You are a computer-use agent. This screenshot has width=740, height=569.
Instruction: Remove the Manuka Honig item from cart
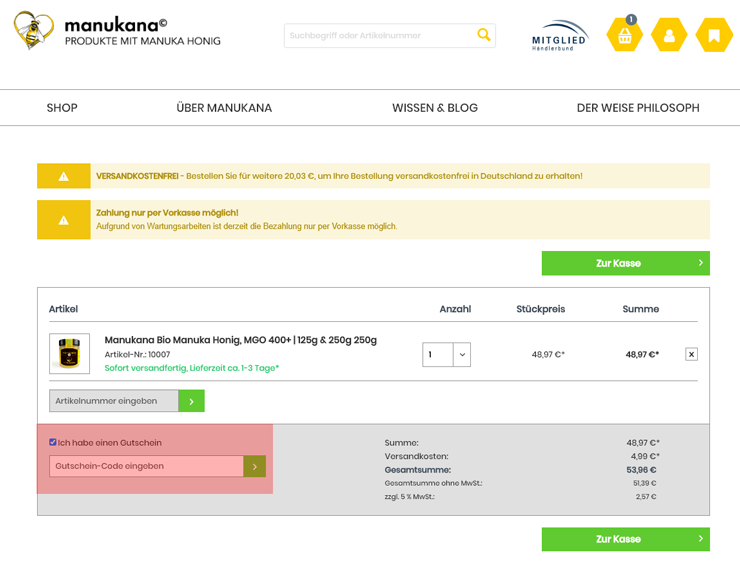point(691,354)
